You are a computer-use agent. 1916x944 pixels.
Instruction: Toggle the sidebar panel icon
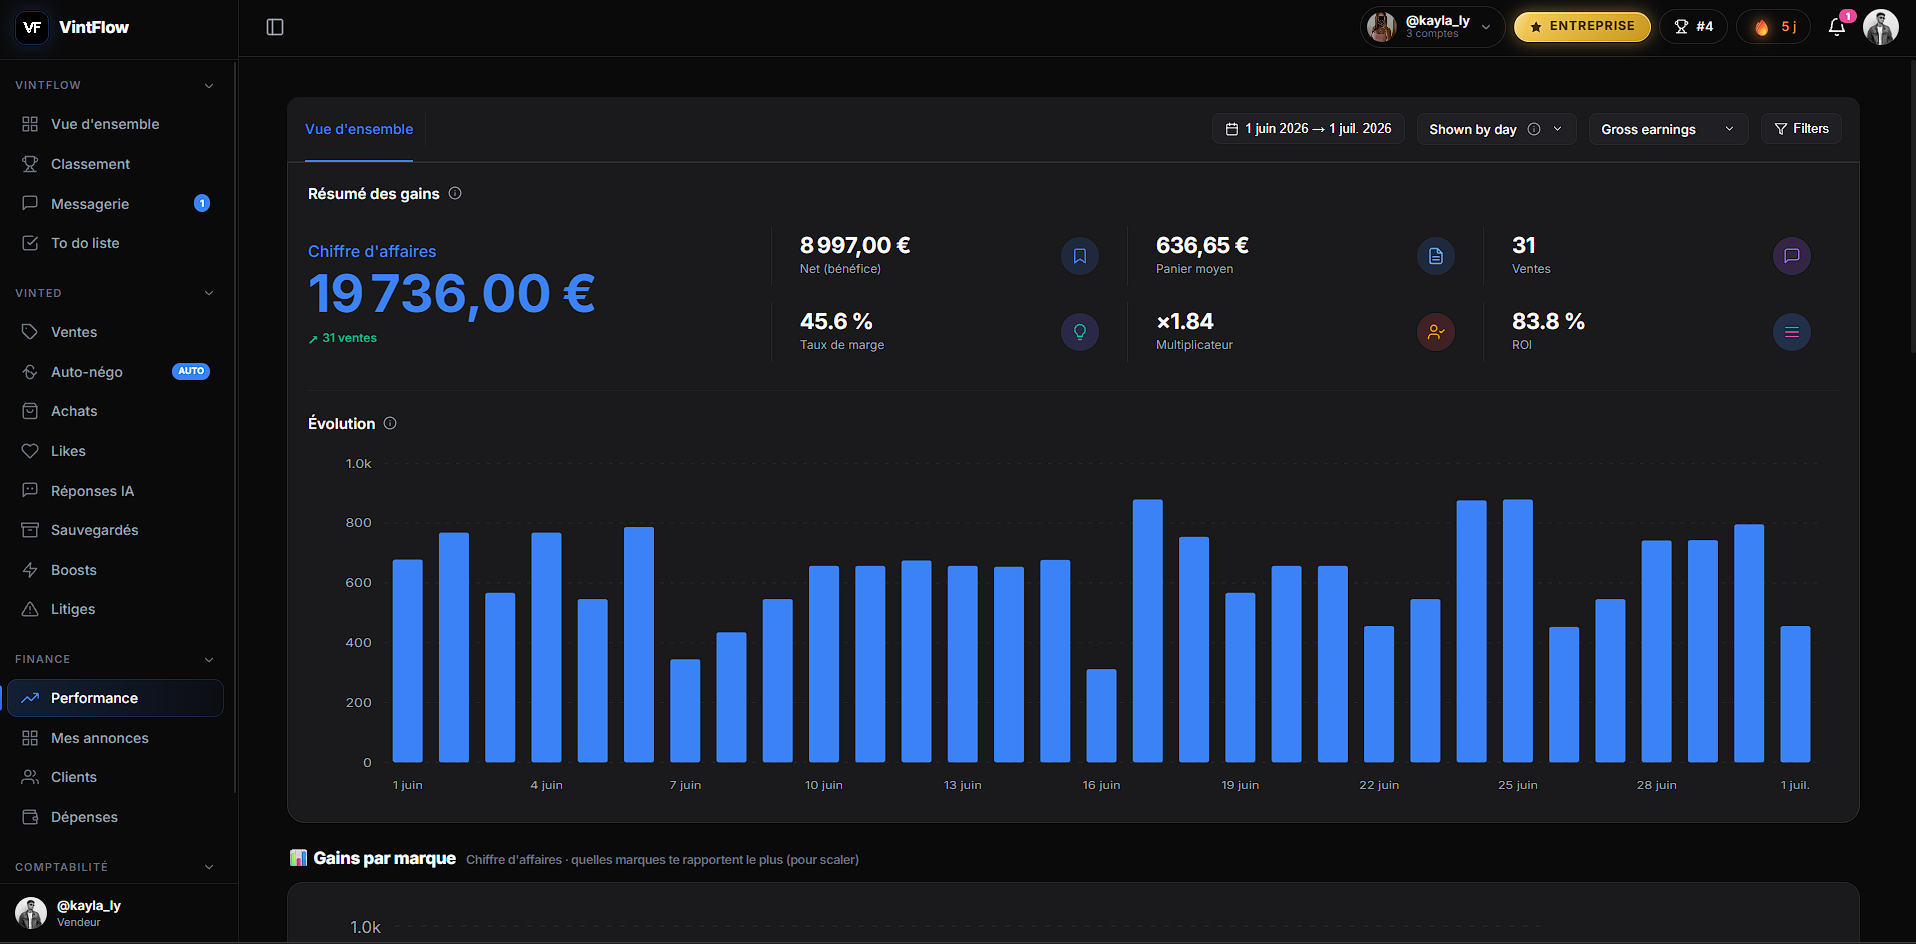(x=275, y=27)
